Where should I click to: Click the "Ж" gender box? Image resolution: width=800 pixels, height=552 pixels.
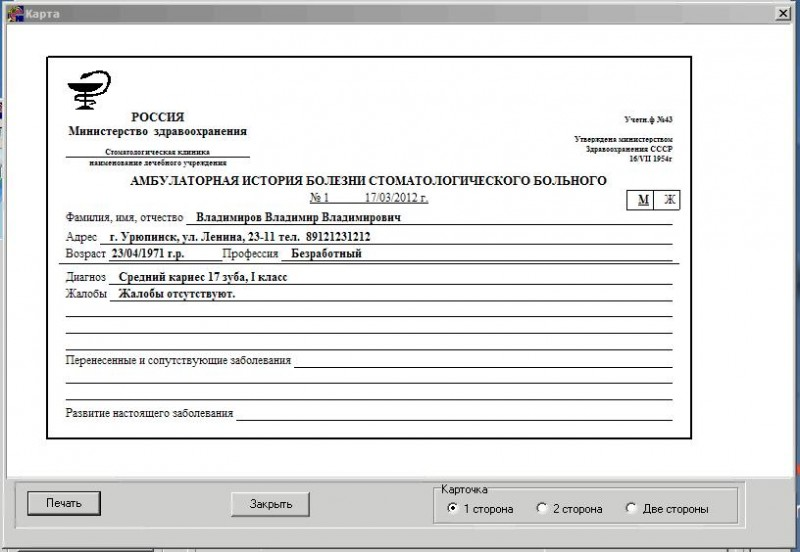[669, 200]
